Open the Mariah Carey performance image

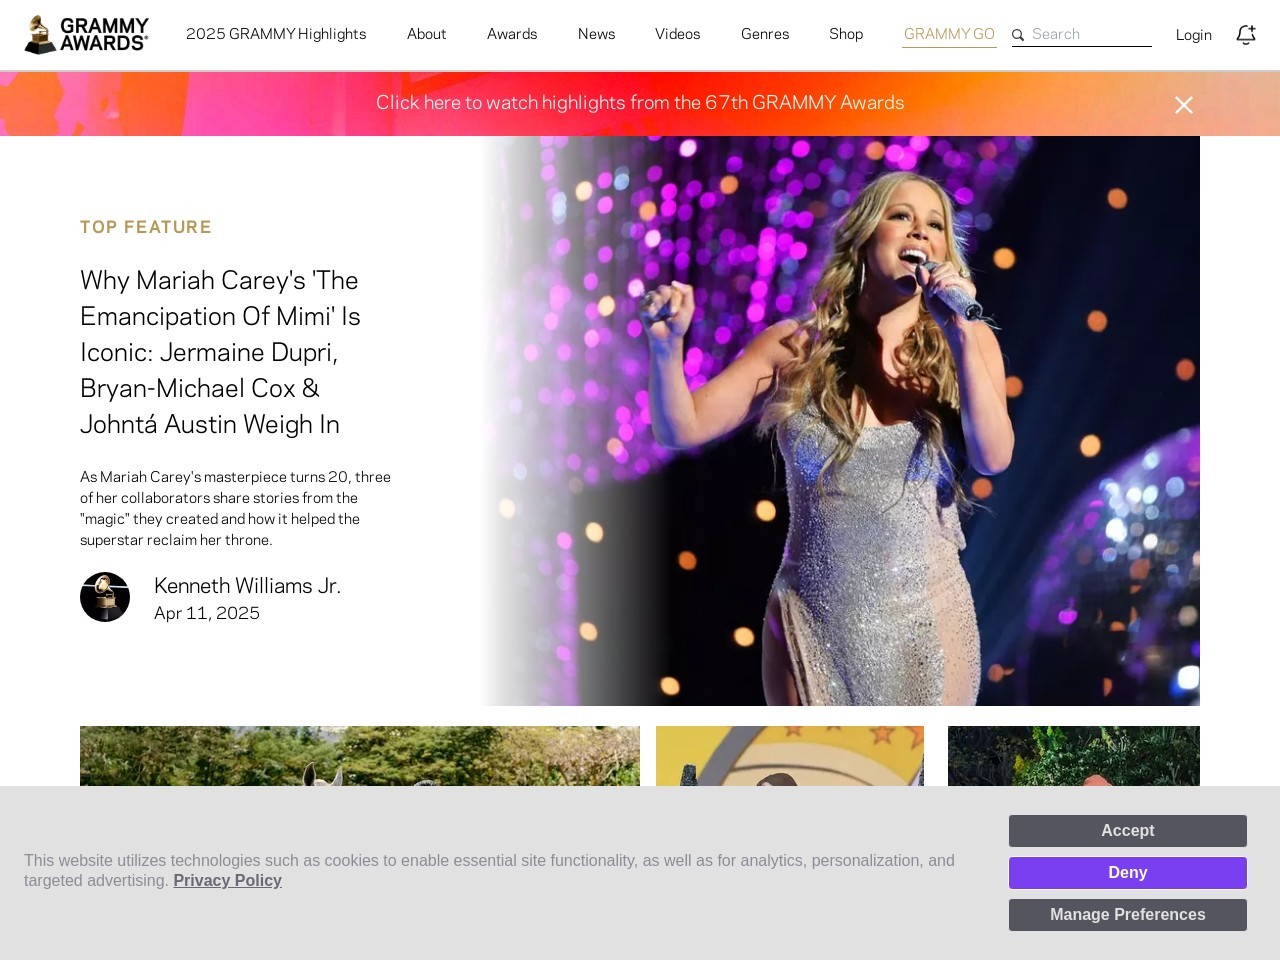point(840,421)
